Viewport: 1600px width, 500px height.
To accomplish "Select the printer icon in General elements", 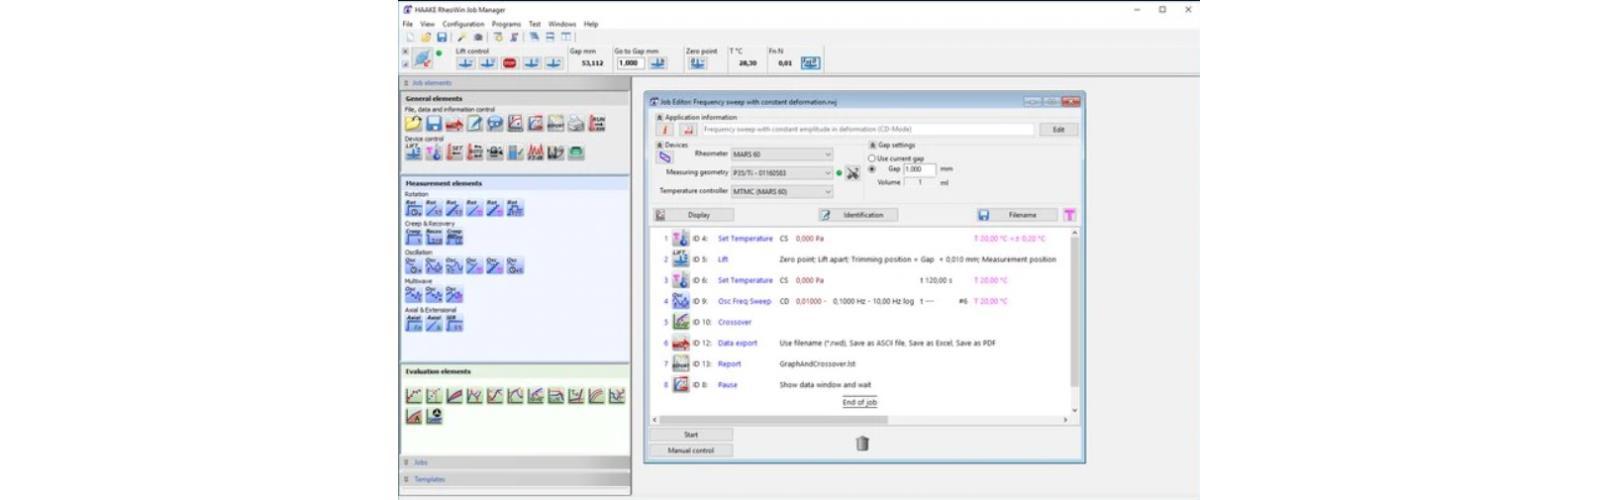I will pyautogui.click(x=576, y=124).
